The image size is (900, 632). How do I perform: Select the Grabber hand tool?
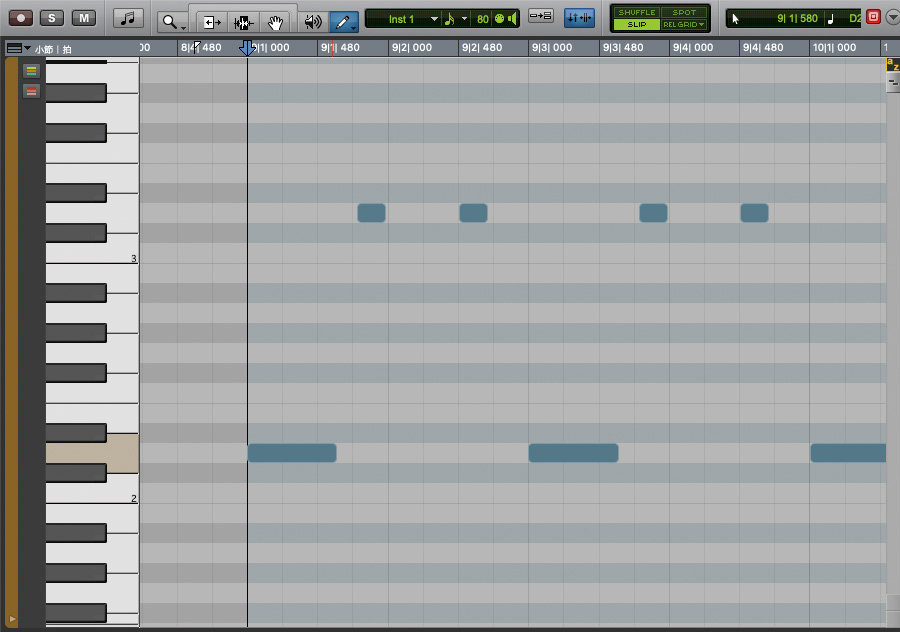[276, 22]
